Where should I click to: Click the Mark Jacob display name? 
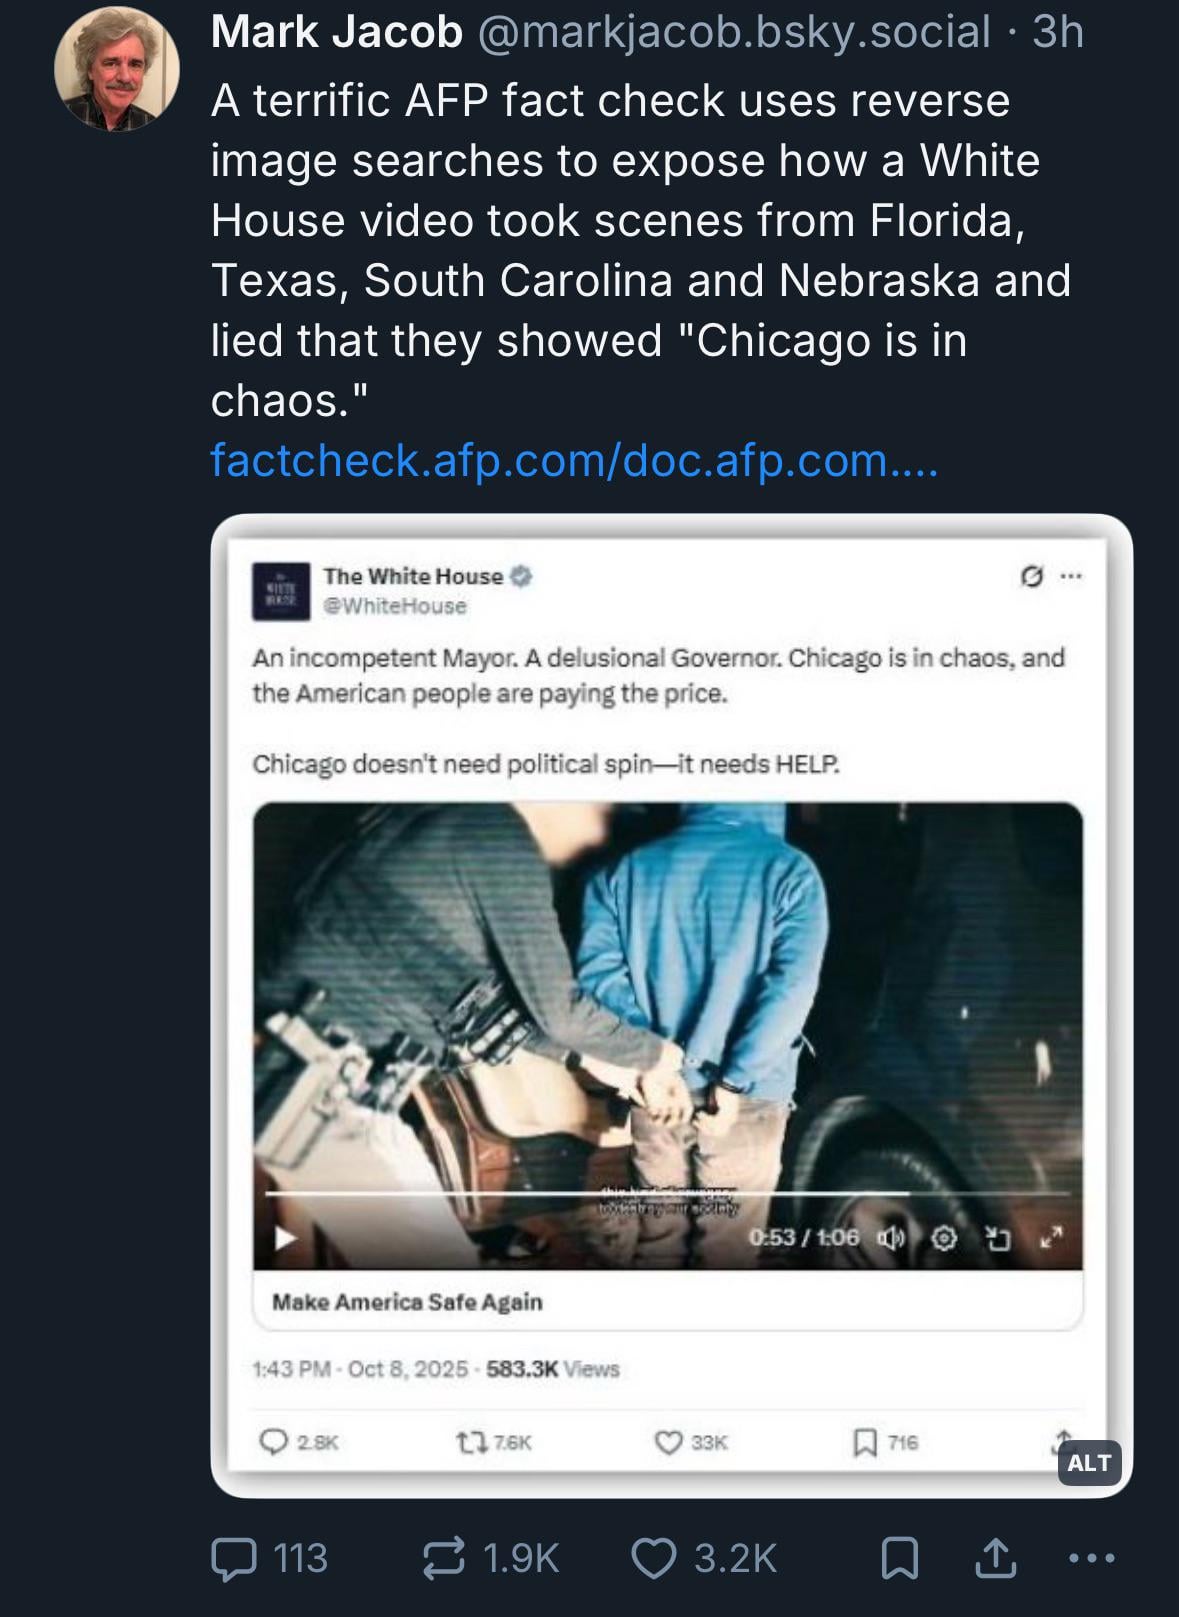pyautogui.click(x=336, y=32)
